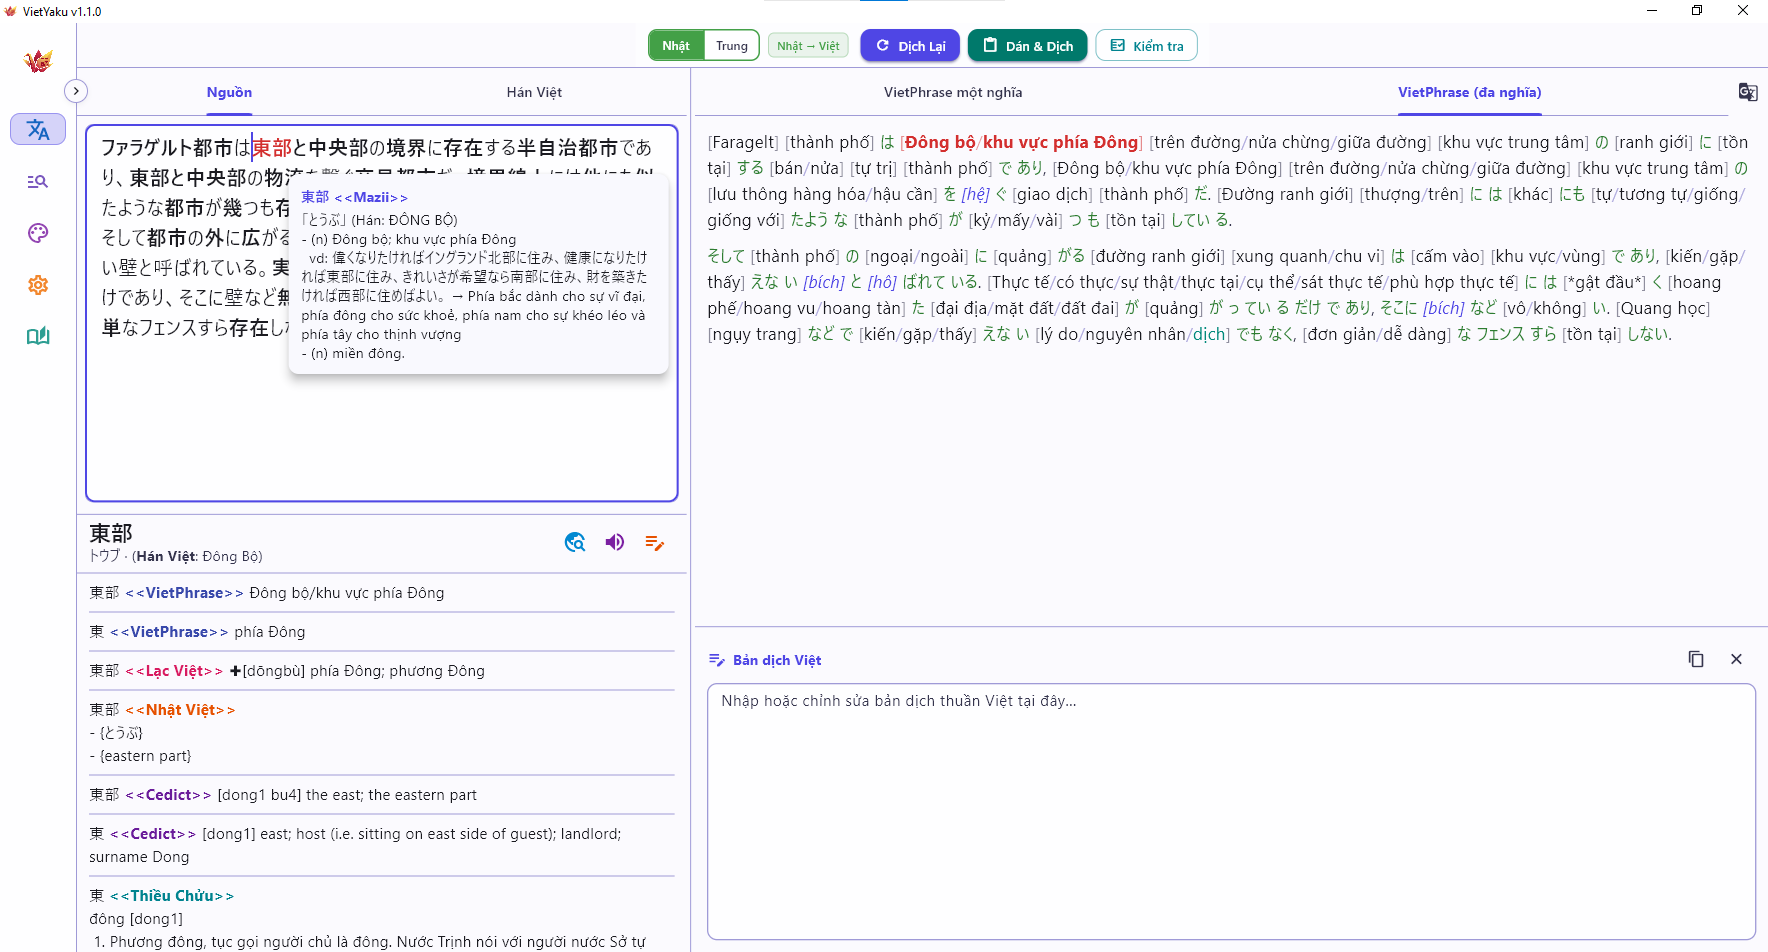Click the 東部 <<Cedict>> entry
Viewport: 1768px width, 952px height.
pos(381,795)
